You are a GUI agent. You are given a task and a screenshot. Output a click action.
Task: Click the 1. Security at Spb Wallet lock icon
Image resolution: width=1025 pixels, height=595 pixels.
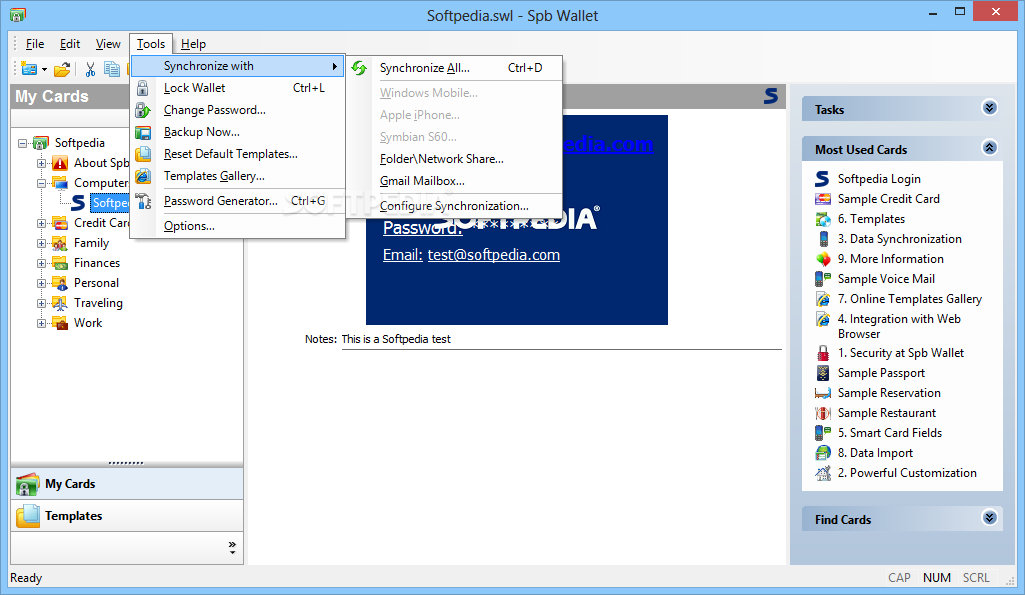point(823,353)
